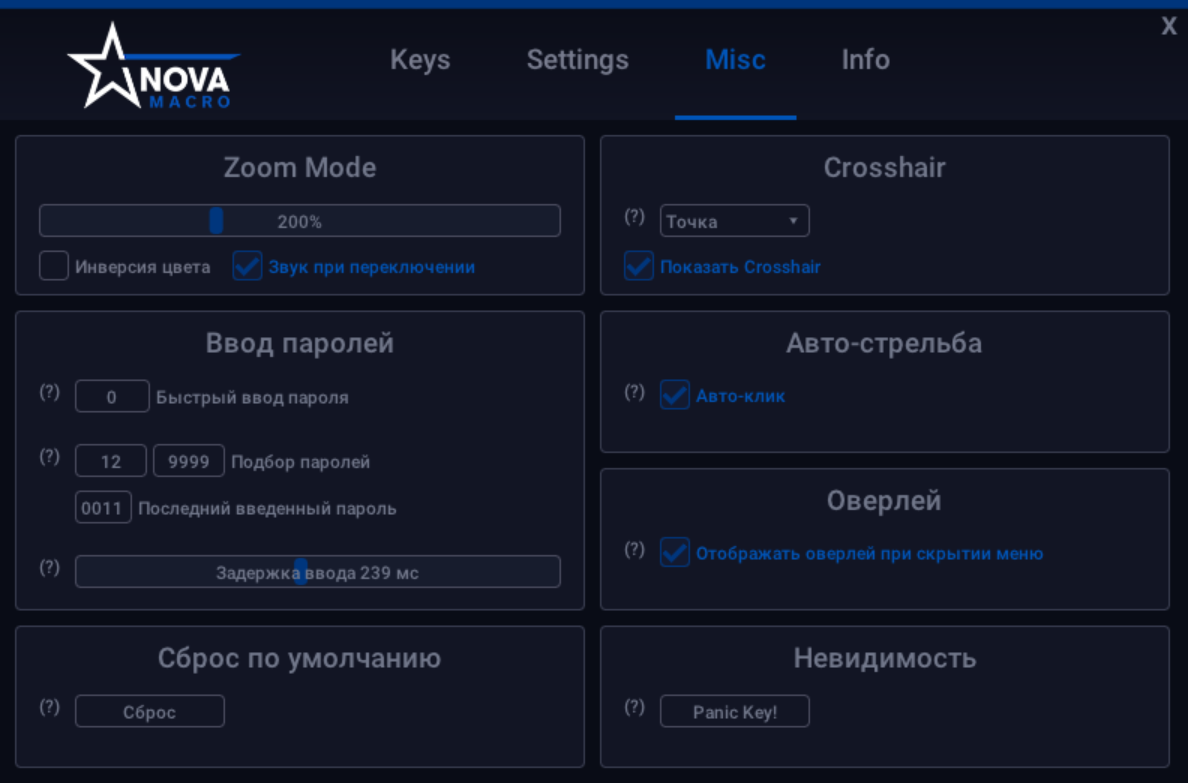Click the Nova Macro star logo
The height and width of the screenshot is (783, 1188).
tap(154, 66)
